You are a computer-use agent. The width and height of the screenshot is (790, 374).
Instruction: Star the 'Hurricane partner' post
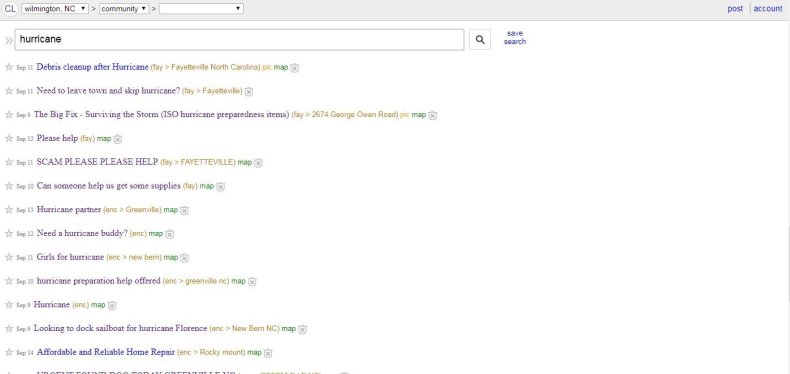[x=9, y=210]
